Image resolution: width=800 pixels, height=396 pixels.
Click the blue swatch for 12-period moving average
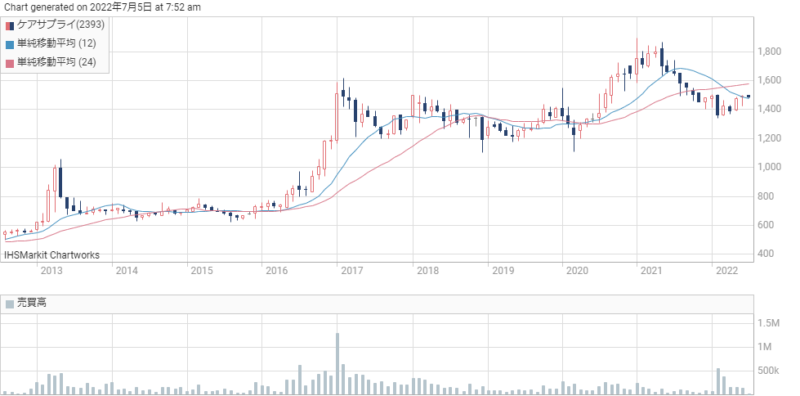(x=10, y=44)
